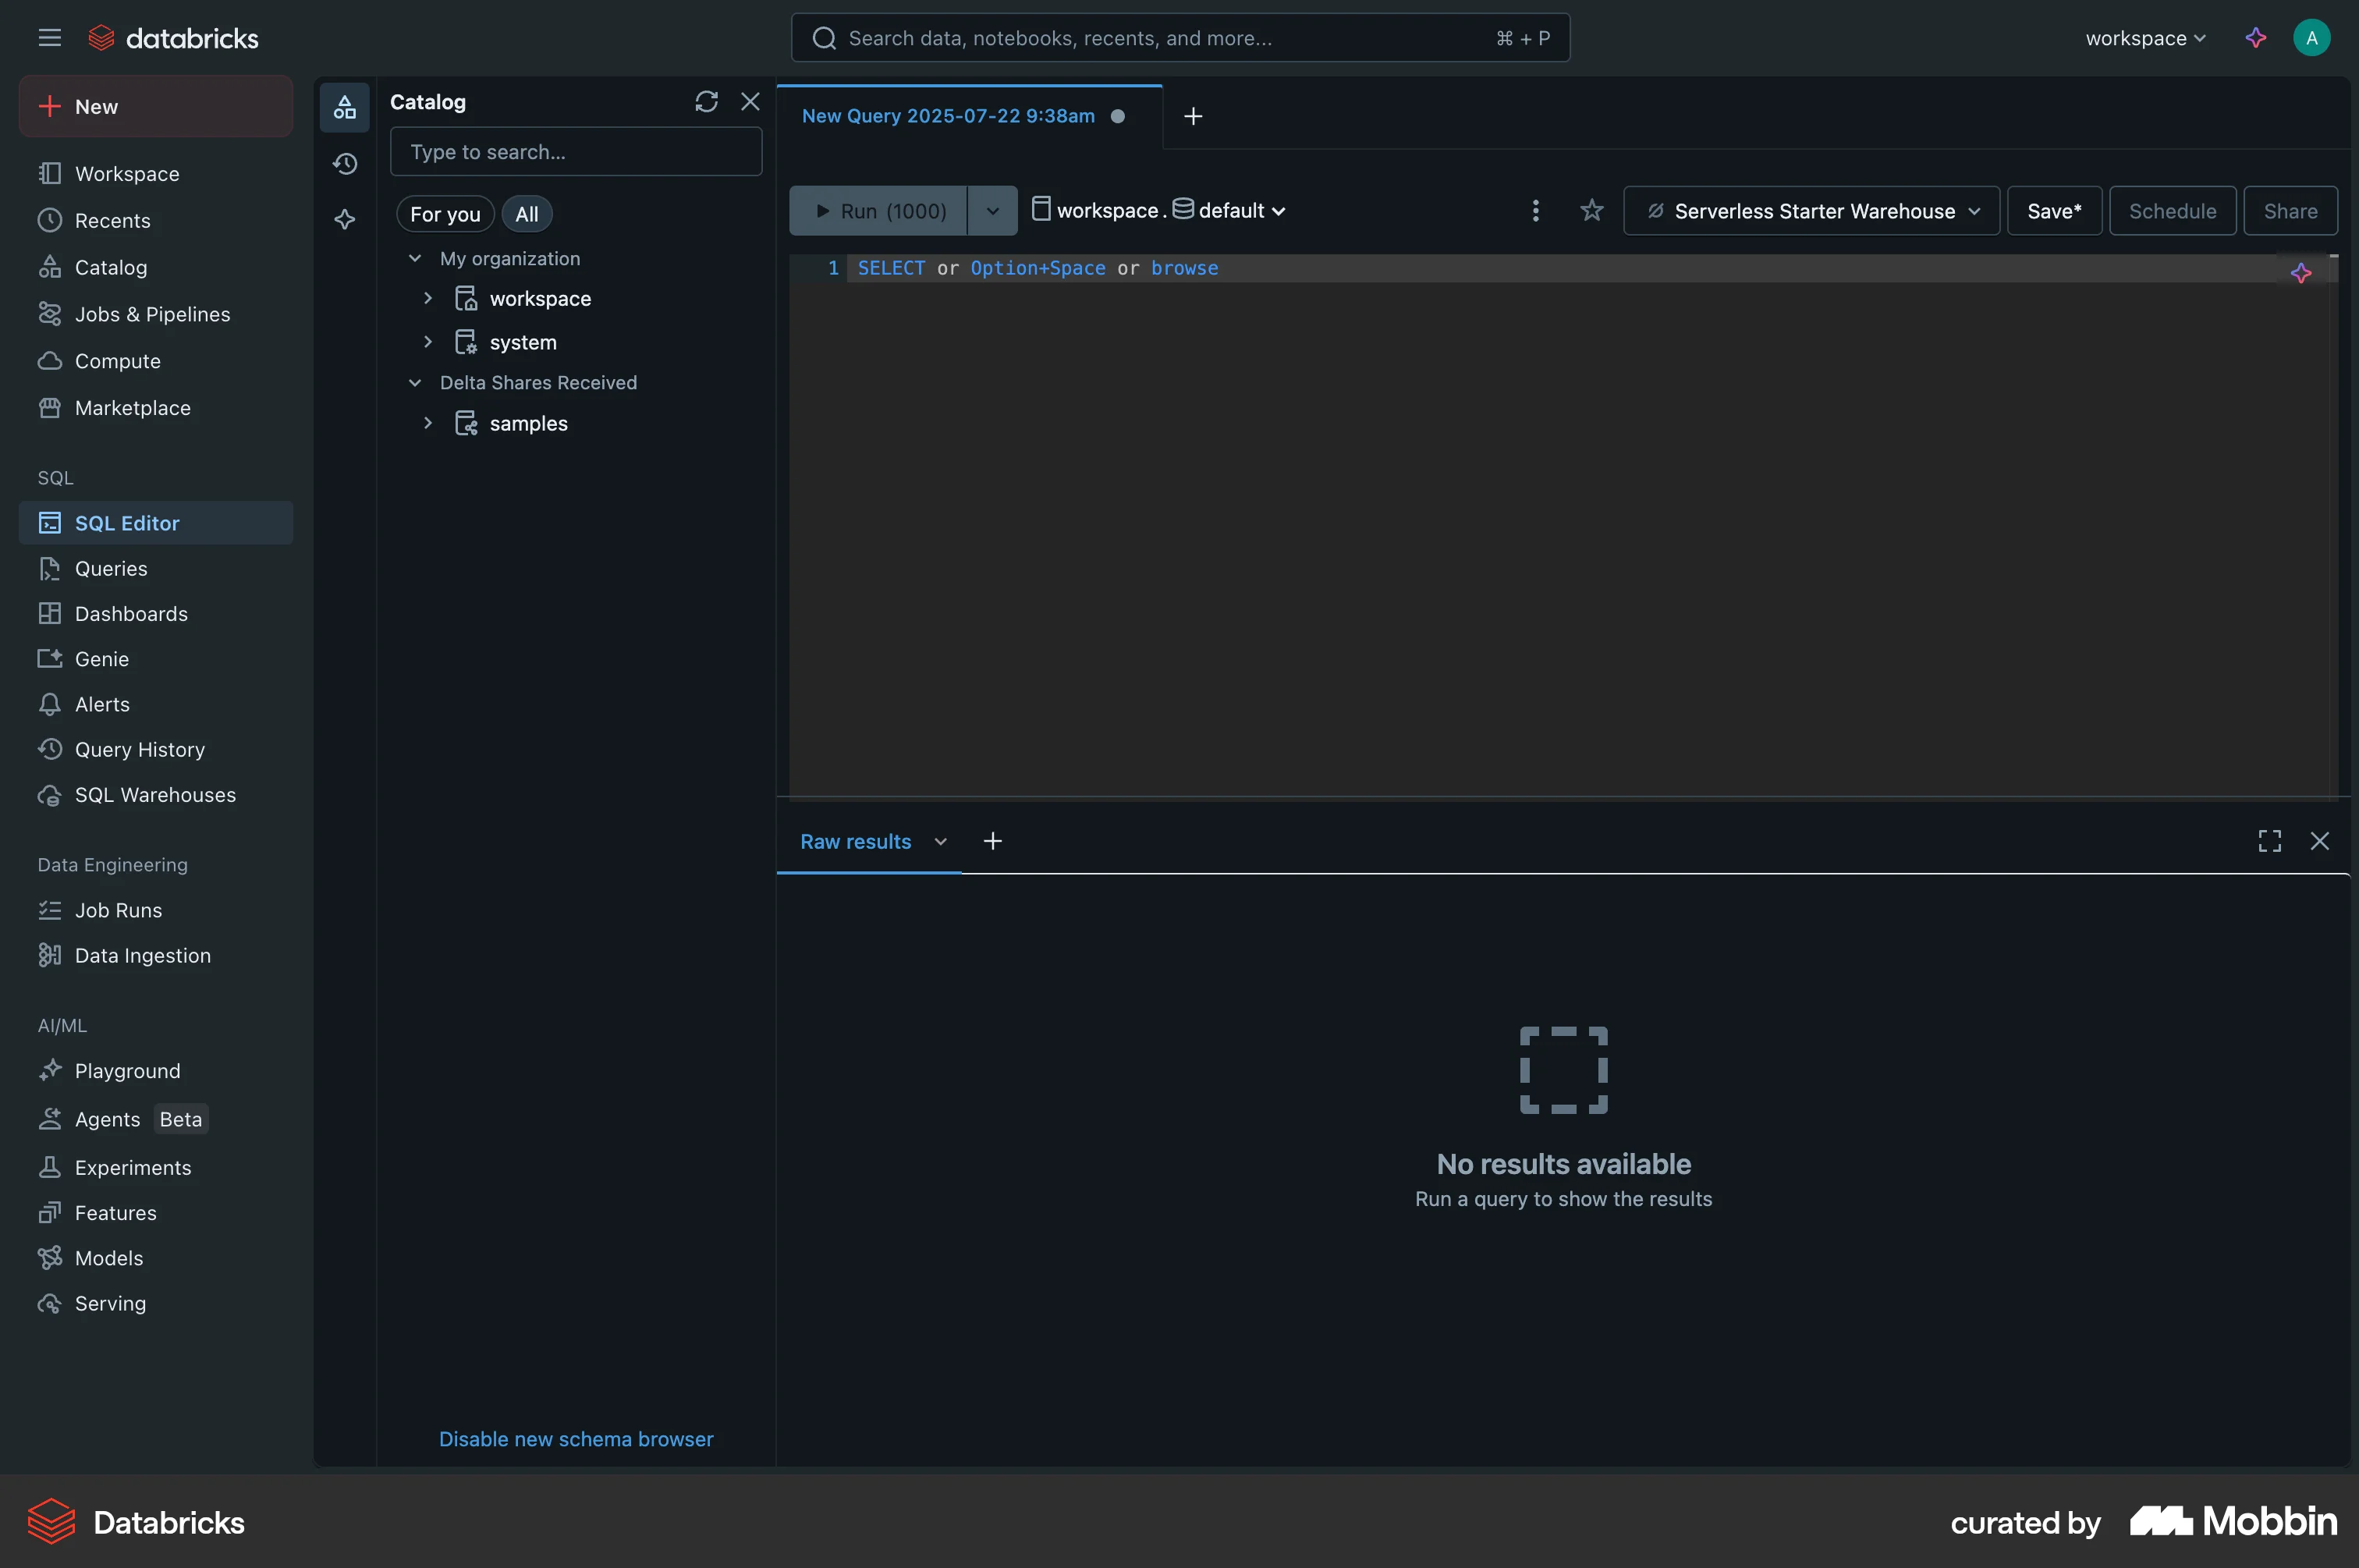This screenshot has height=1568, width=2359.
Task: Open Data Ingestion in the sidebar
Action: click(x=156, y=955)
